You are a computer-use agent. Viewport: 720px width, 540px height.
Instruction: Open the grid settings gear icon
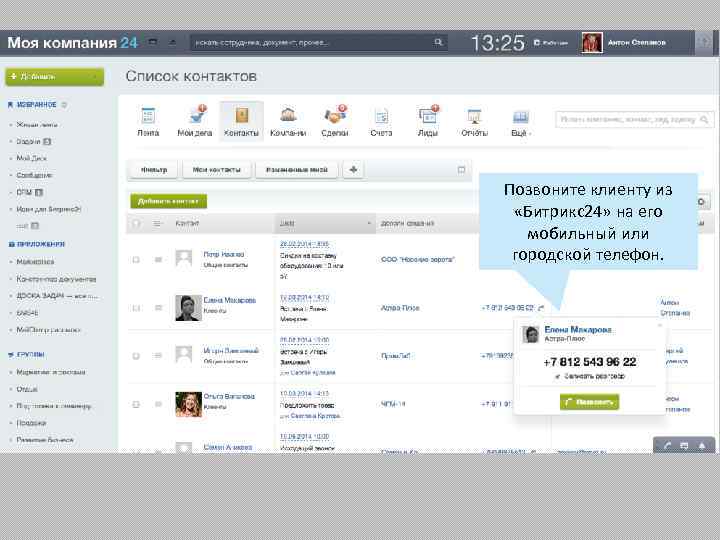[x=701, y=202]
